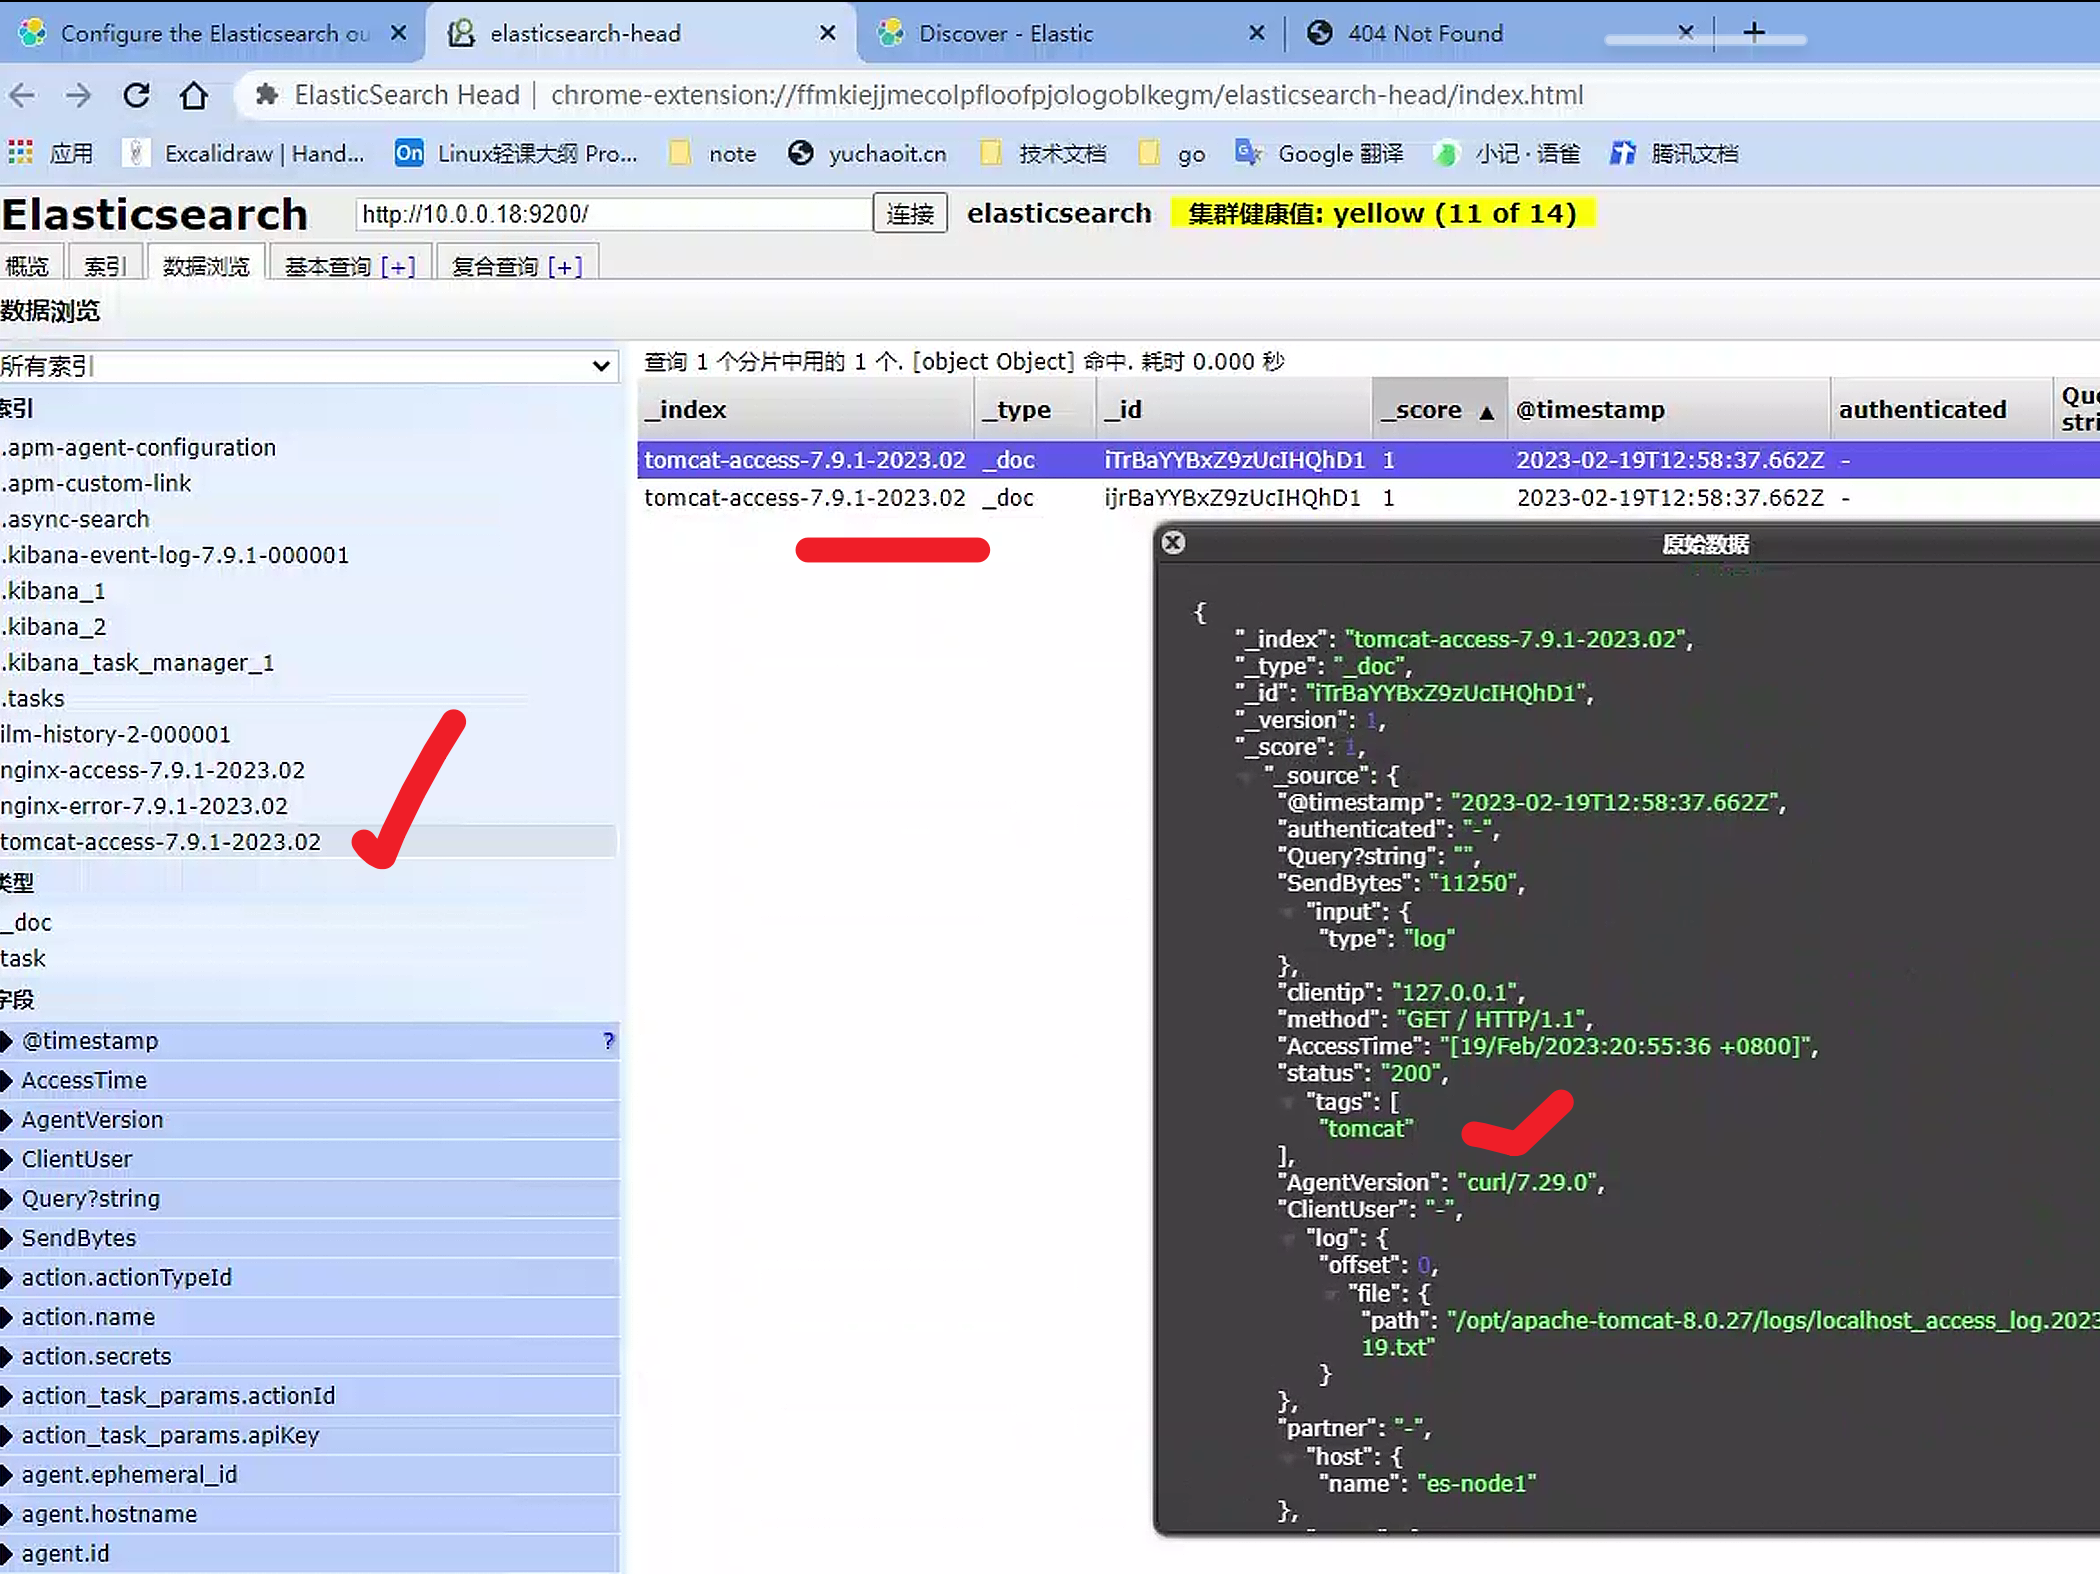Click the browser home icon
Image resolution: width=2100 pixels, height=1574 pixels.
(194, 95)
